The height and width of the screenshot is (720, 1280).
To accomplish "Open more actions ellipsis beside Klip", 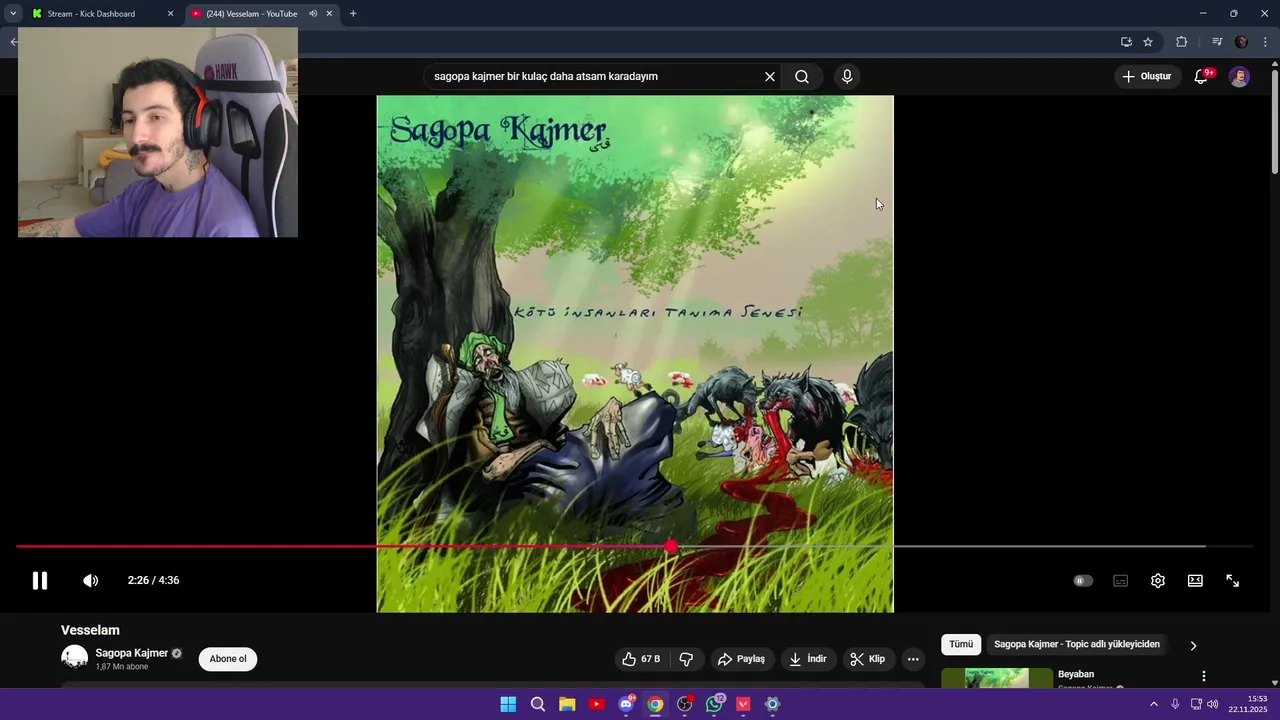I will tap(913, 659).
